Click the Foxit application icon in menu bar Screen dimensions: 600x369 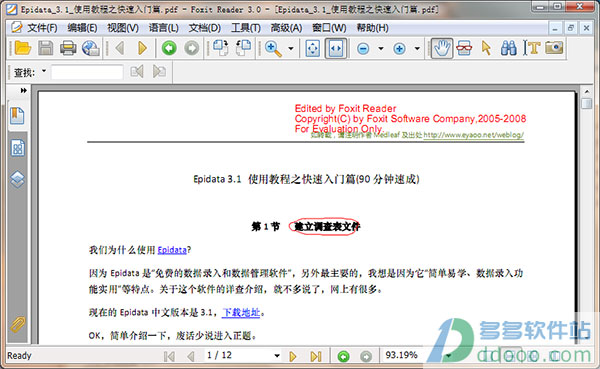click(16, 28)
